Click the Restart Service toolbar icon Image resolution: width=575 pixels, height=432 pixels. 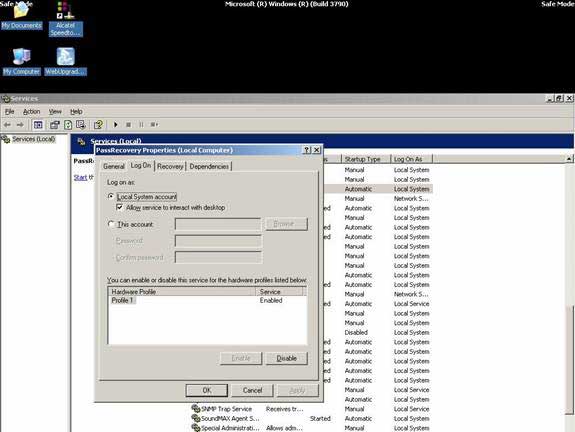pyautogui.click(x=154, y=125)
